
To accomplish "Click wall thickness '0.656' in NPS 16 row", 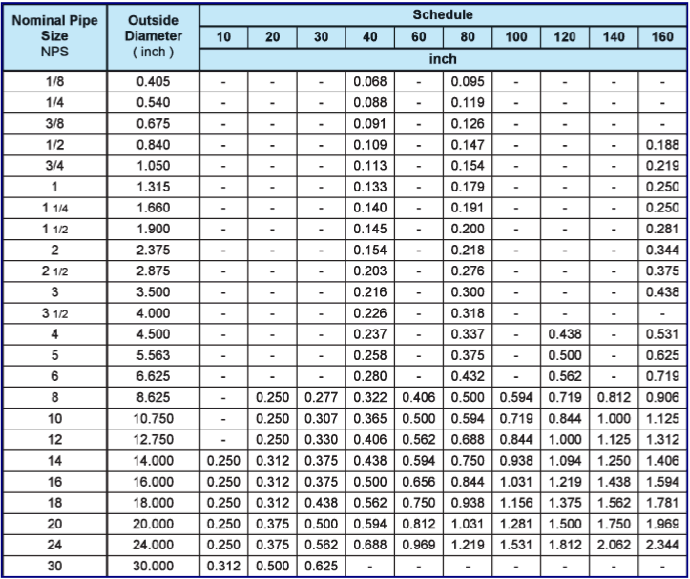I will point(418,482).
